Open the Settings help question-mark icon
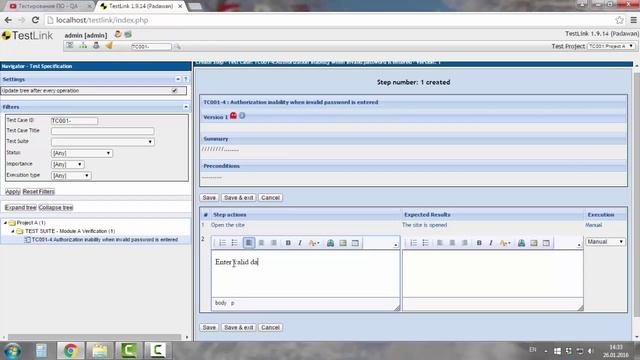The height and width of the screenshot is (360, 640). 186,79
